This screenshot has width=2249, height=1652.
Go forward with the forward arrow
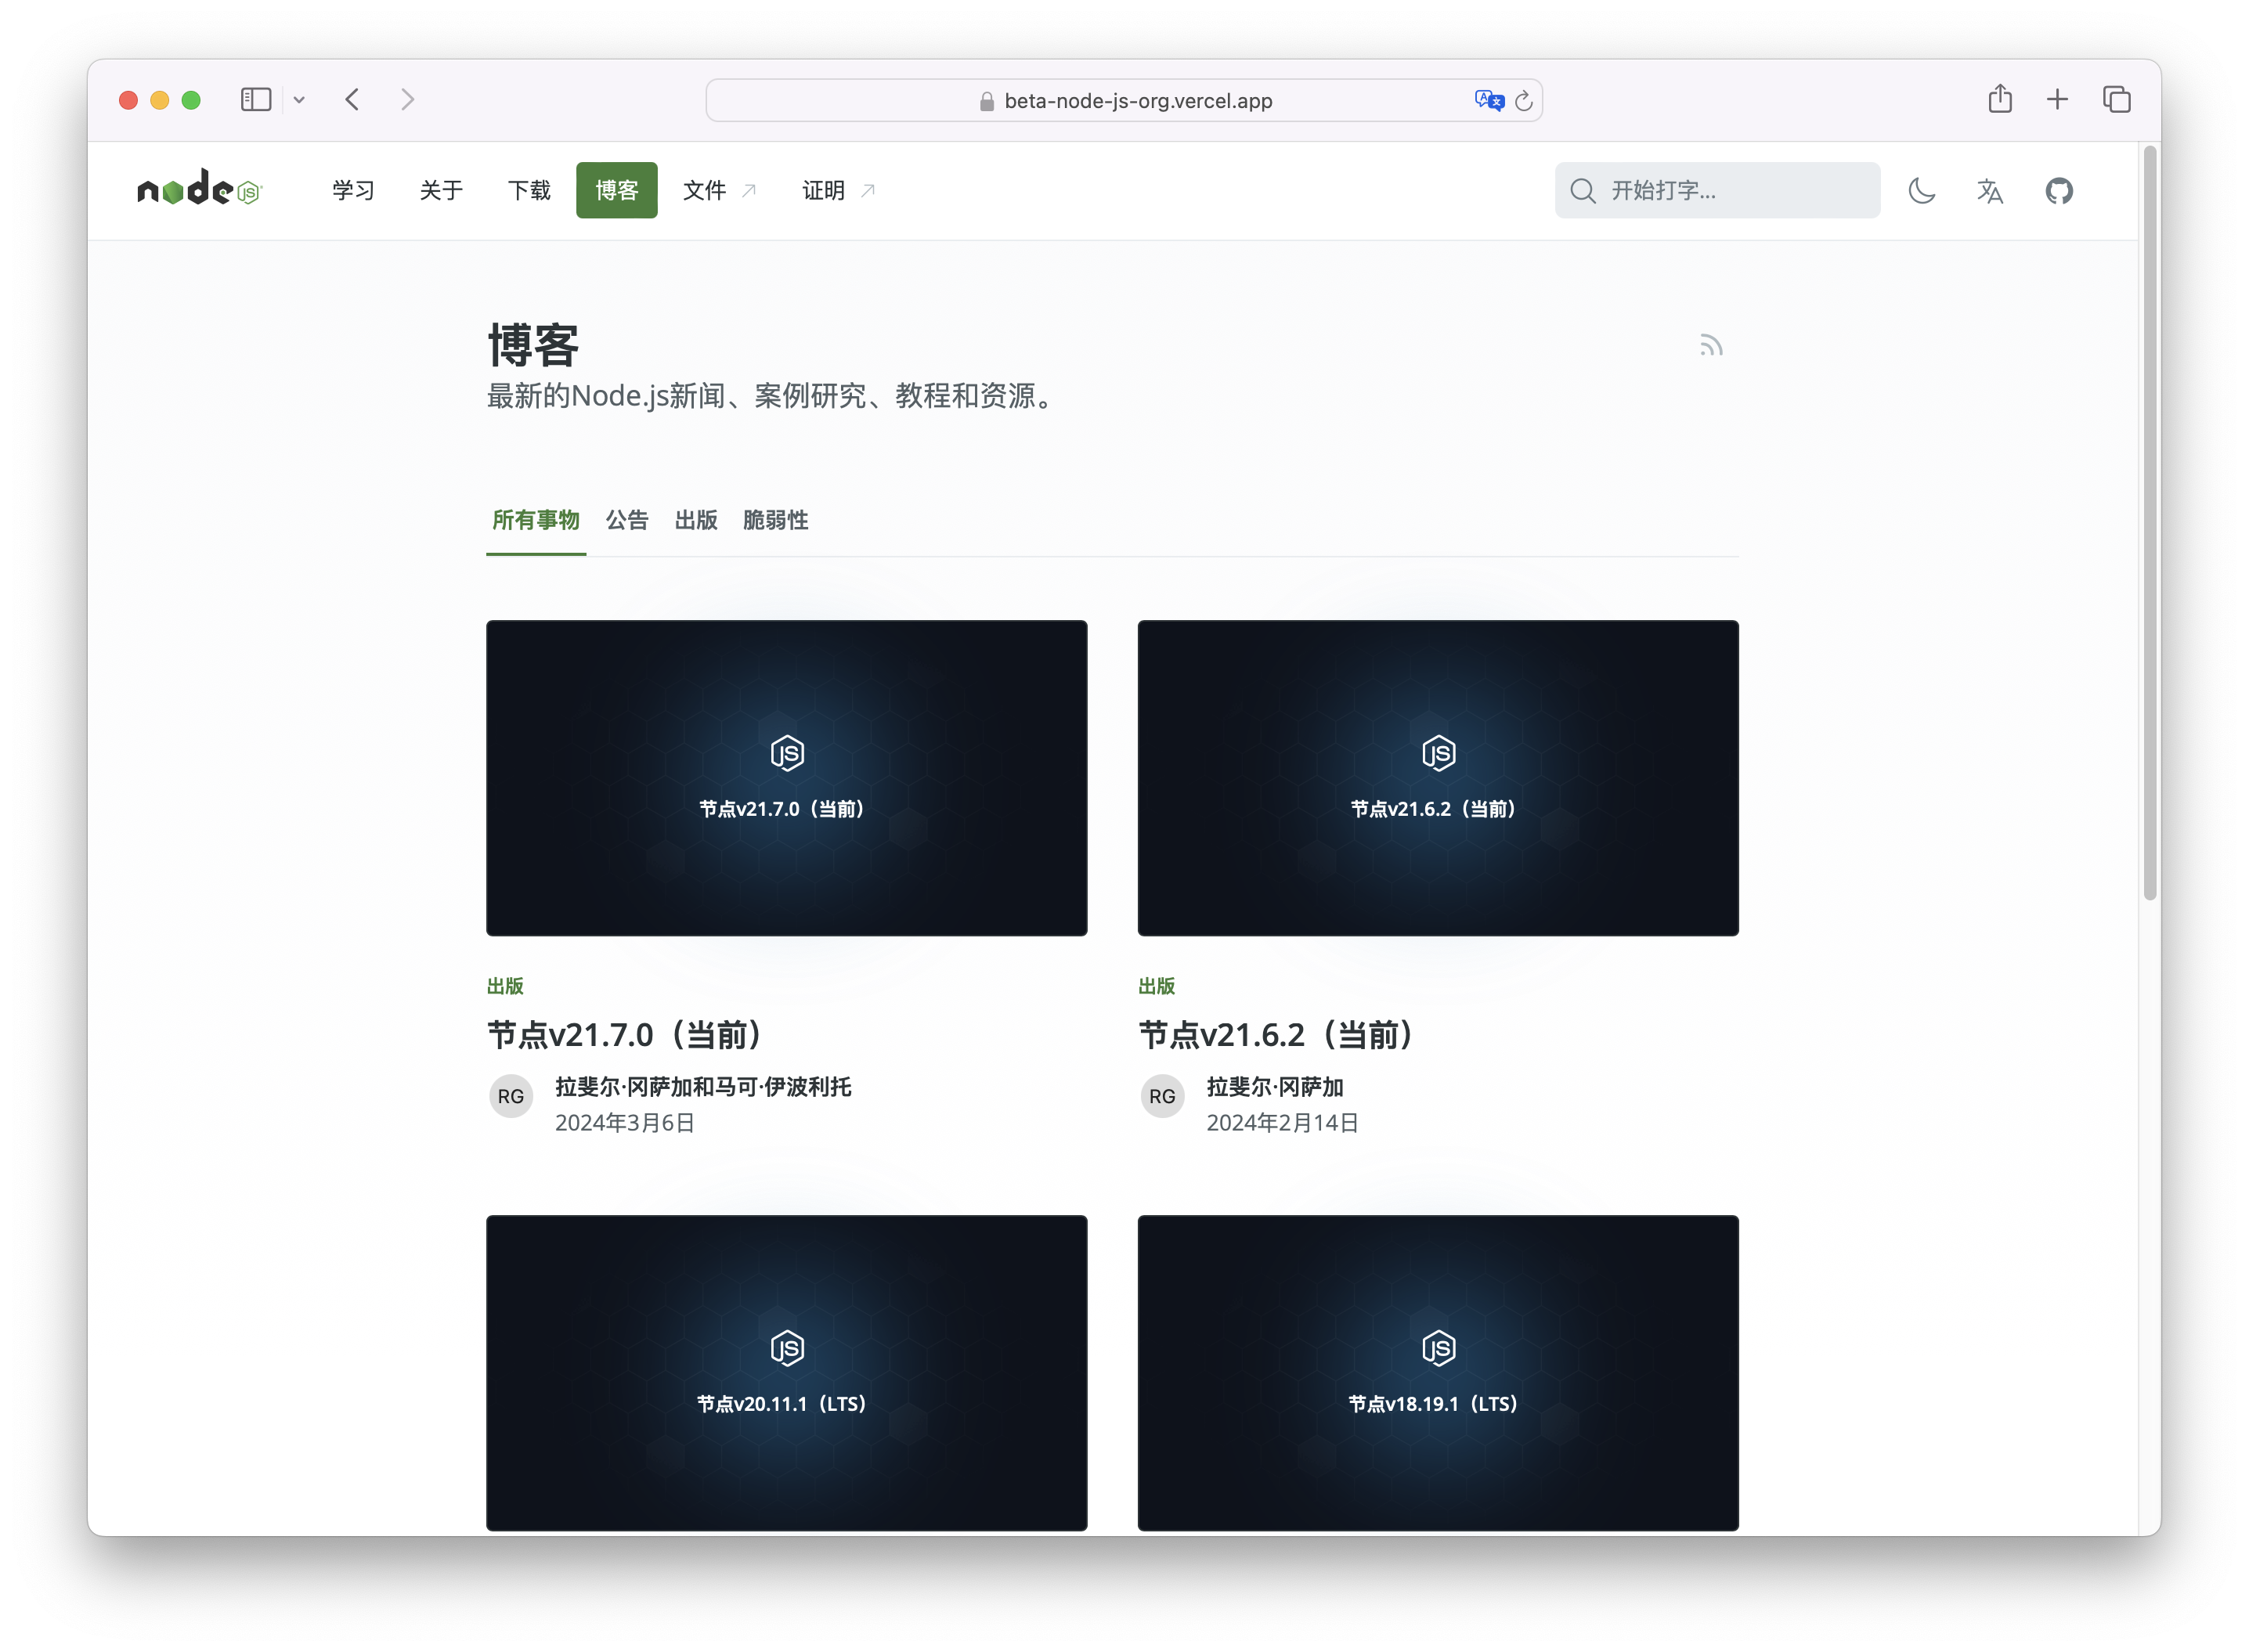407,99
